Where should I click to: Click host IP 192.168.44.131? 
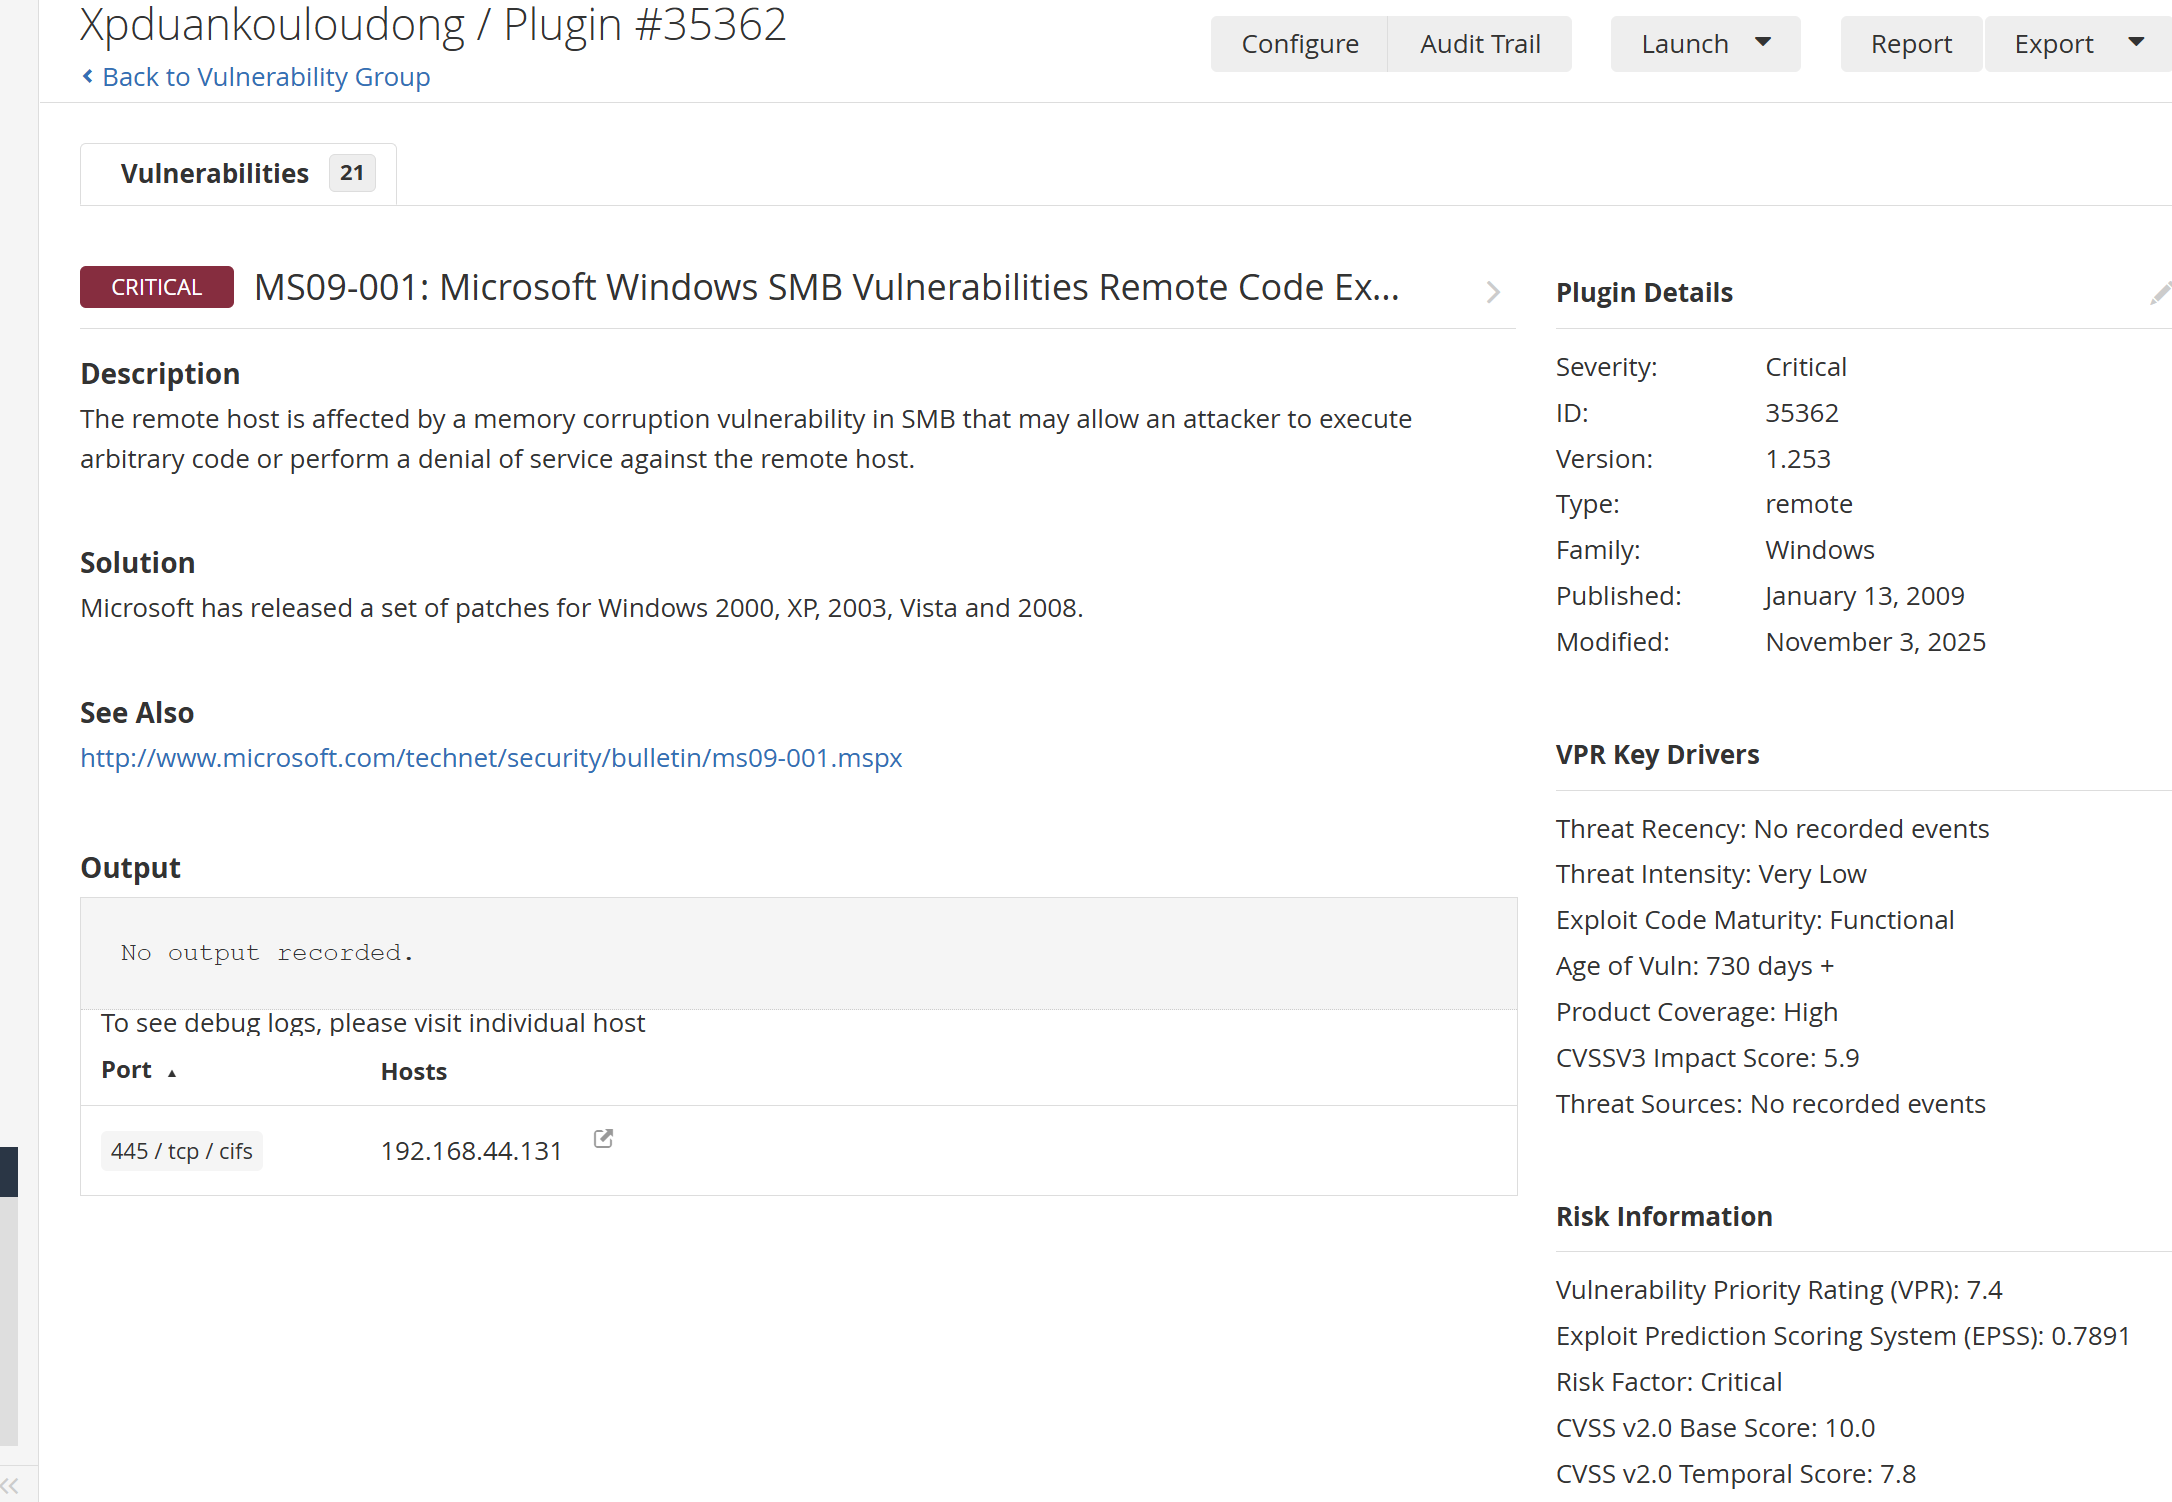coord(471,1151)
